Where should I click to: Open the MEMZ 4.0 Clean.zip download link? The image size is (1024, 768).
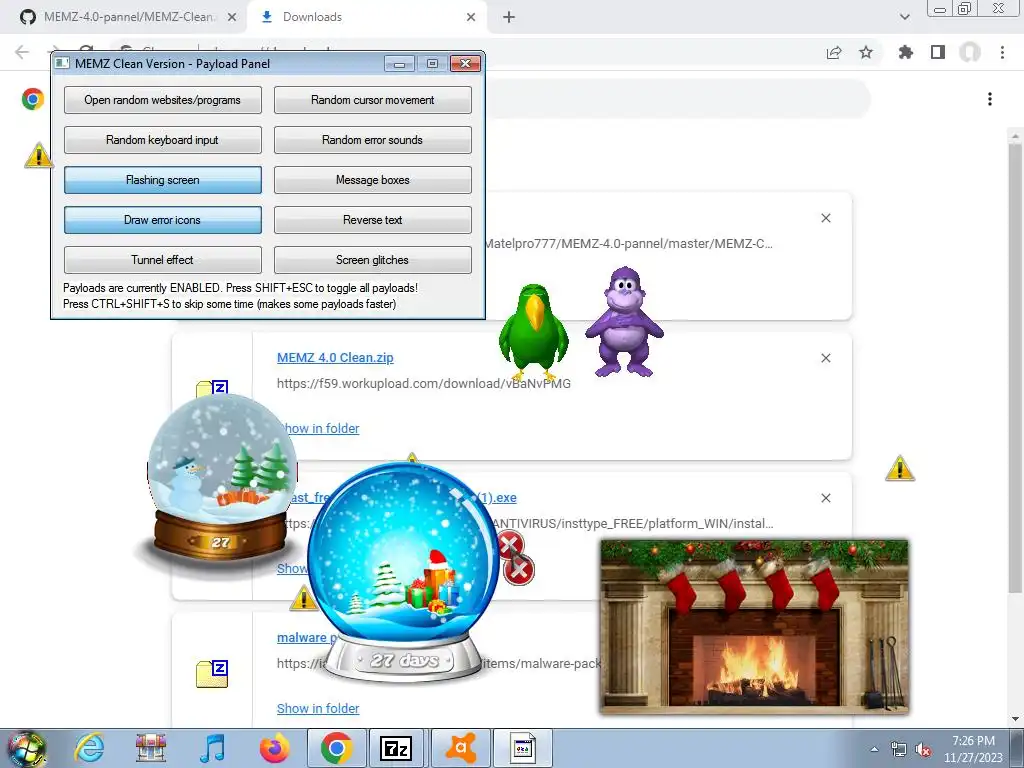click(335, 357)
